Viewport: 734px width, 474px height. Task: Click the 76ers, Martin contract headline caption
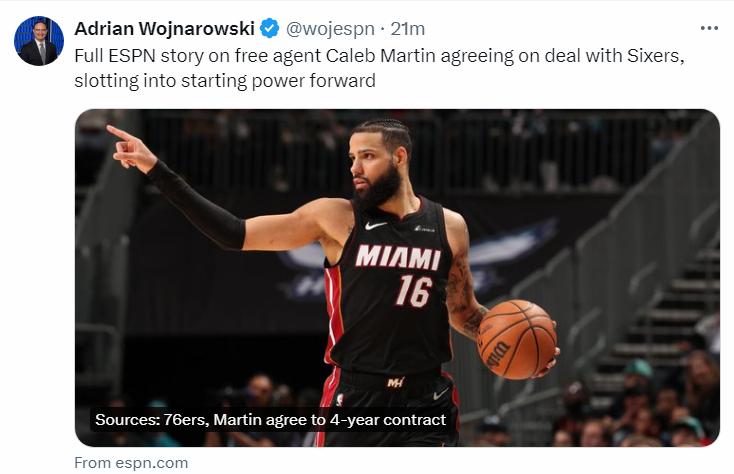point(270,420)
